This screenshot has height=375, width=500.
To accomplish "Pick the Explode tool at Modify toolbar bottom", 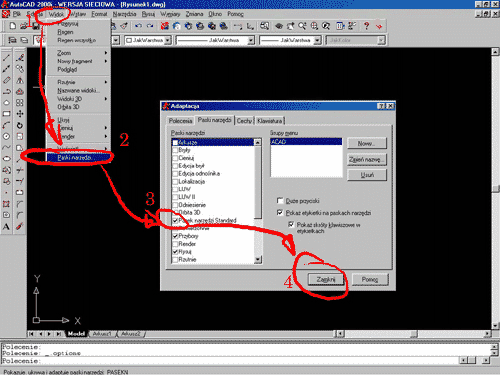I will [20, 227].
